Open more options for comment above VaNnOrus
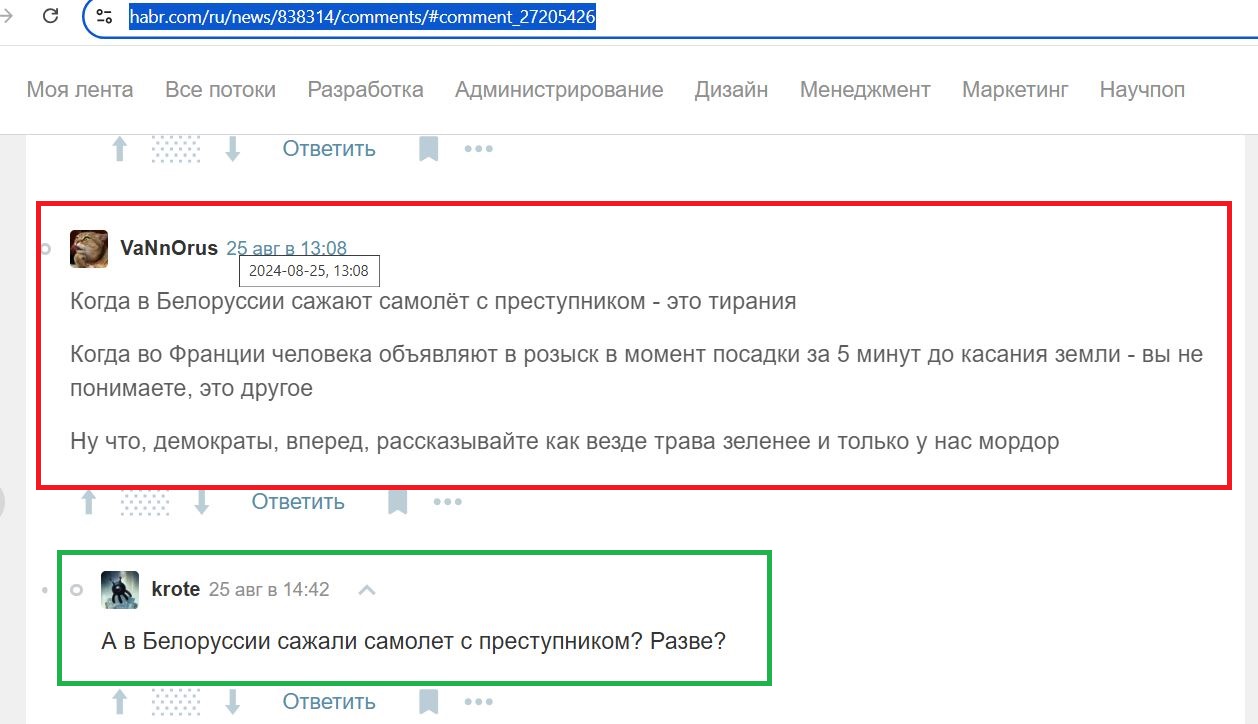 point(479,149)
